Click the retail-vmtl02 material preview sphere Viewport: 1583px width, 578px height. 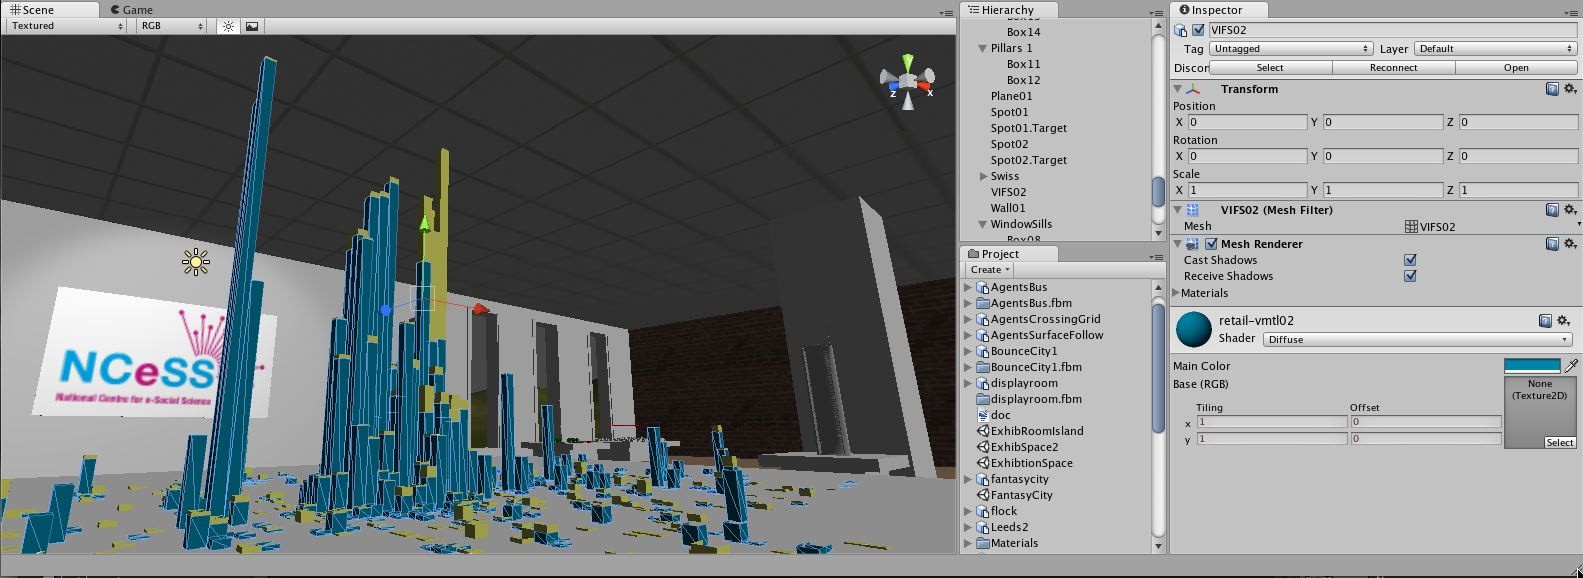tap(1193, 330)
